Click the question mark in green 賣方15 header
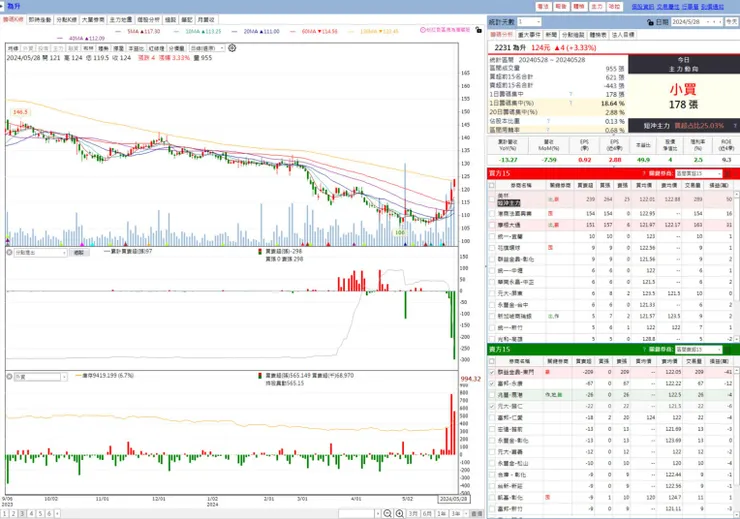Image resolution: width=740 pixels, height=519 pixels. [644, 350]
